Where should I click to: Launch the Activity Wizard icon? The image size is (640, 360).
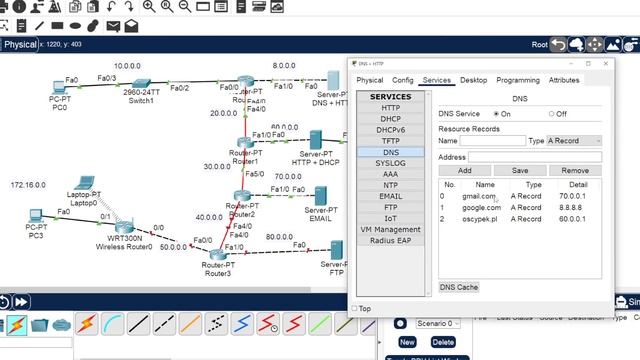click(55, 6)
